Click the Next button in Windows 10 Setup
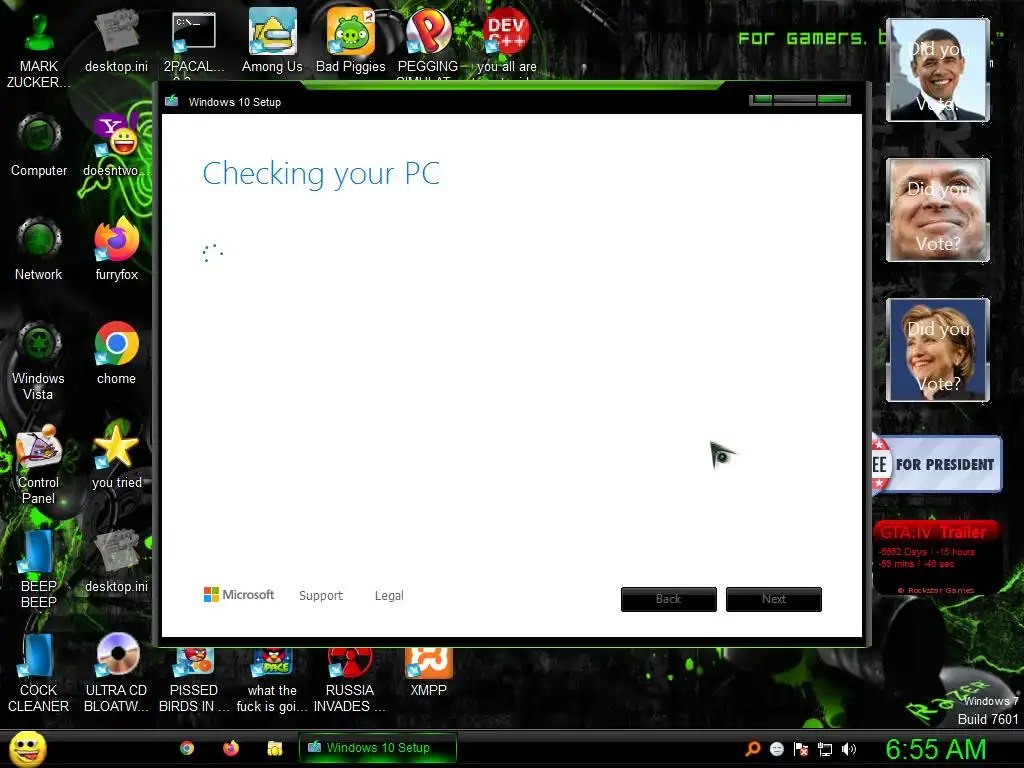 (774, 599)
